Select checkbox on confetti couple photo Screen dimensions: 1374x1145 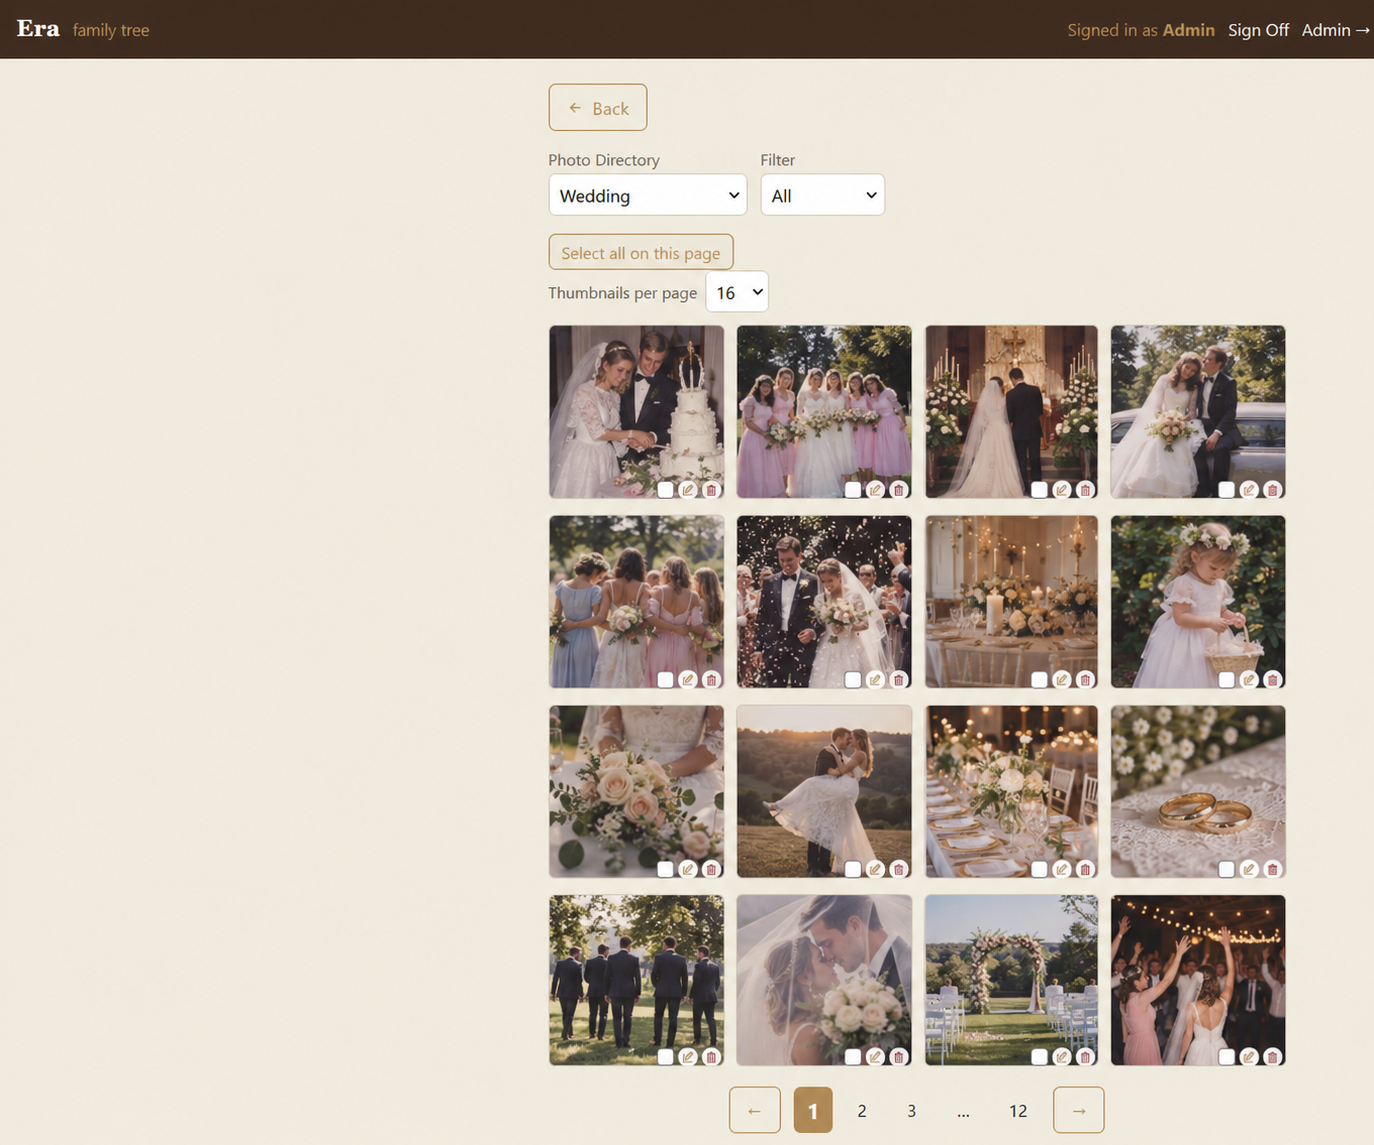point(853,680)
